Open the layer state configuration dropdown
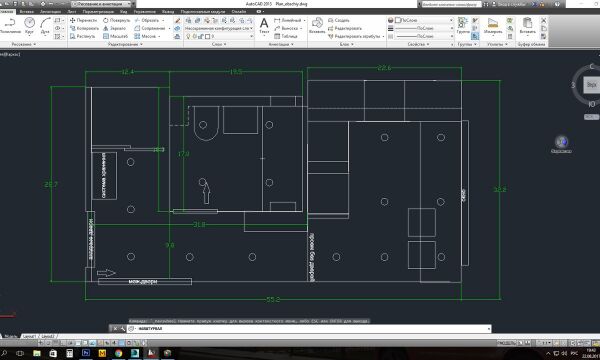 click(x=219, y=28)
